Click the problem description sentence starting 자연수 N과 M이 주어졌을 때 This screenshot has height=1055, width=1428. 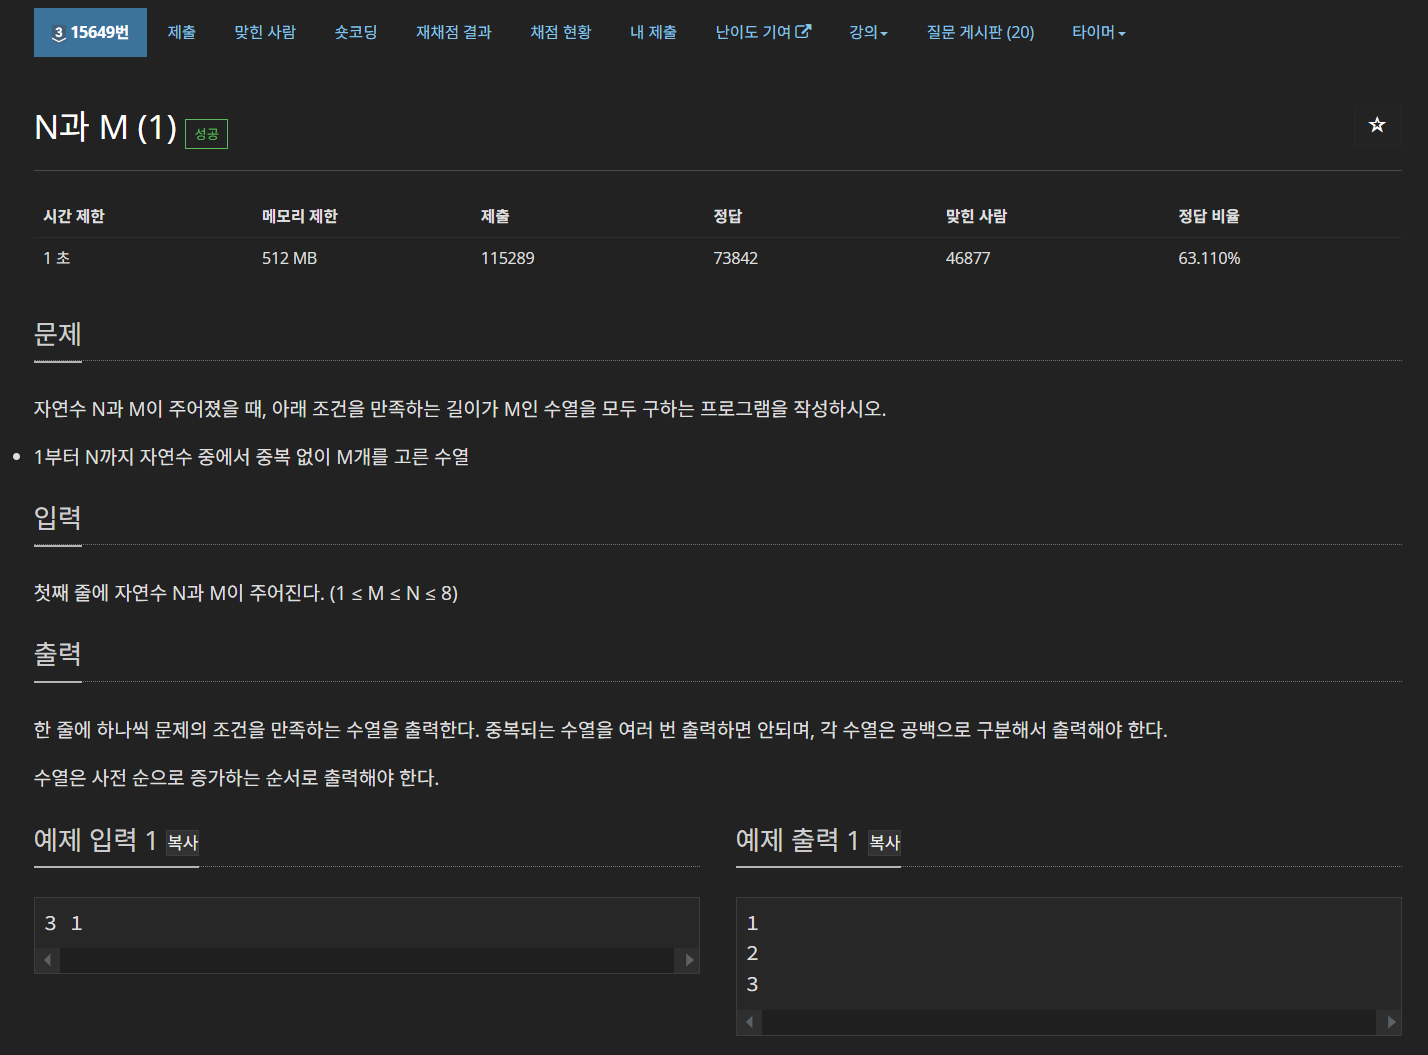pos(460,409)
